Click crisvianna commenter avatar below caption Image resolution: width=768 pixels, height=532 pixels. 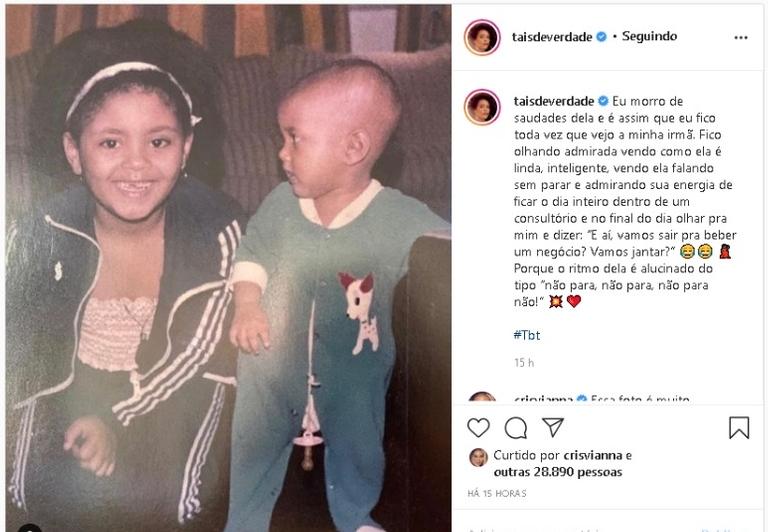(482, 397)
